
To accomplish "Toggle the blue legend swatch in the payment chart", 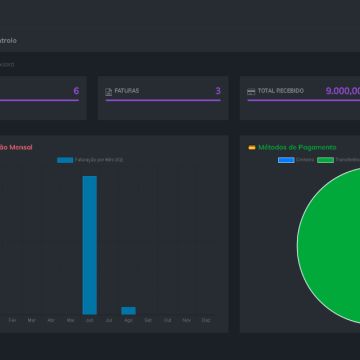I will 286,160.
